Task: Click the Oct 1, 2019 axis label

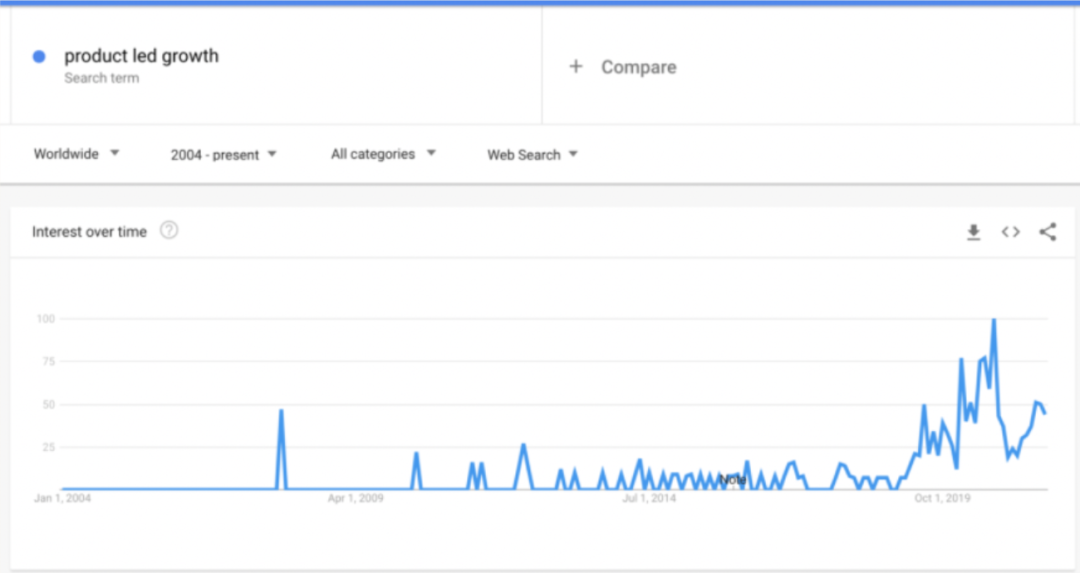Action: [942, 498]
